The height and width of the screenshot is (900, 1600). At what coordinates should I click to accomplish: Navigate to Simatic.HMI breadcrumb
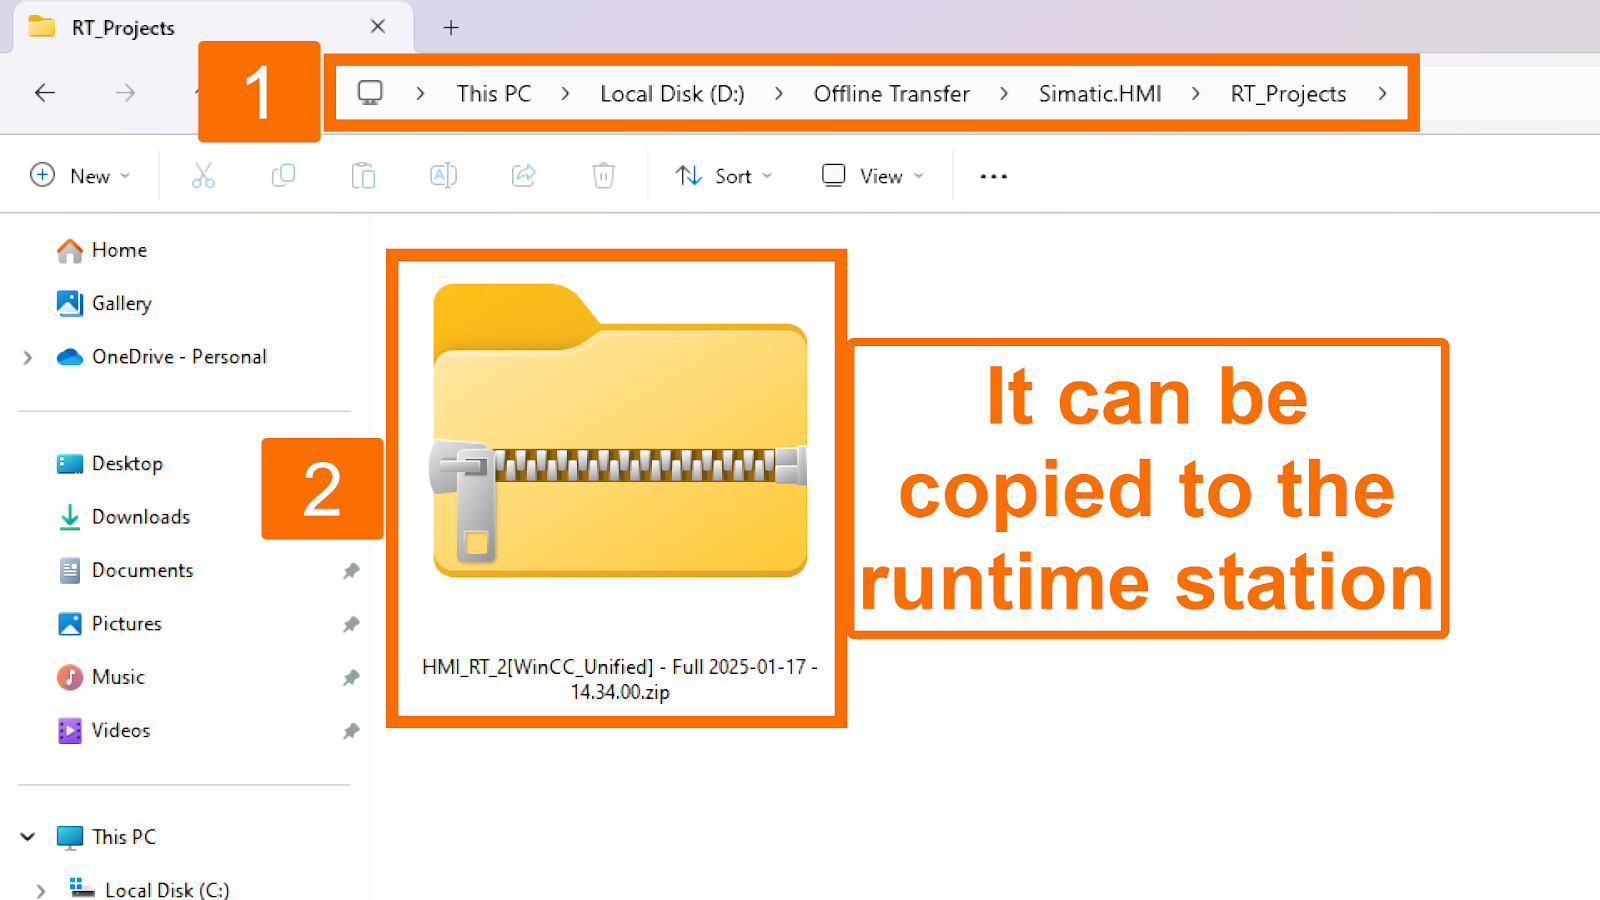pyautogui.click(x=1100, y=93)
